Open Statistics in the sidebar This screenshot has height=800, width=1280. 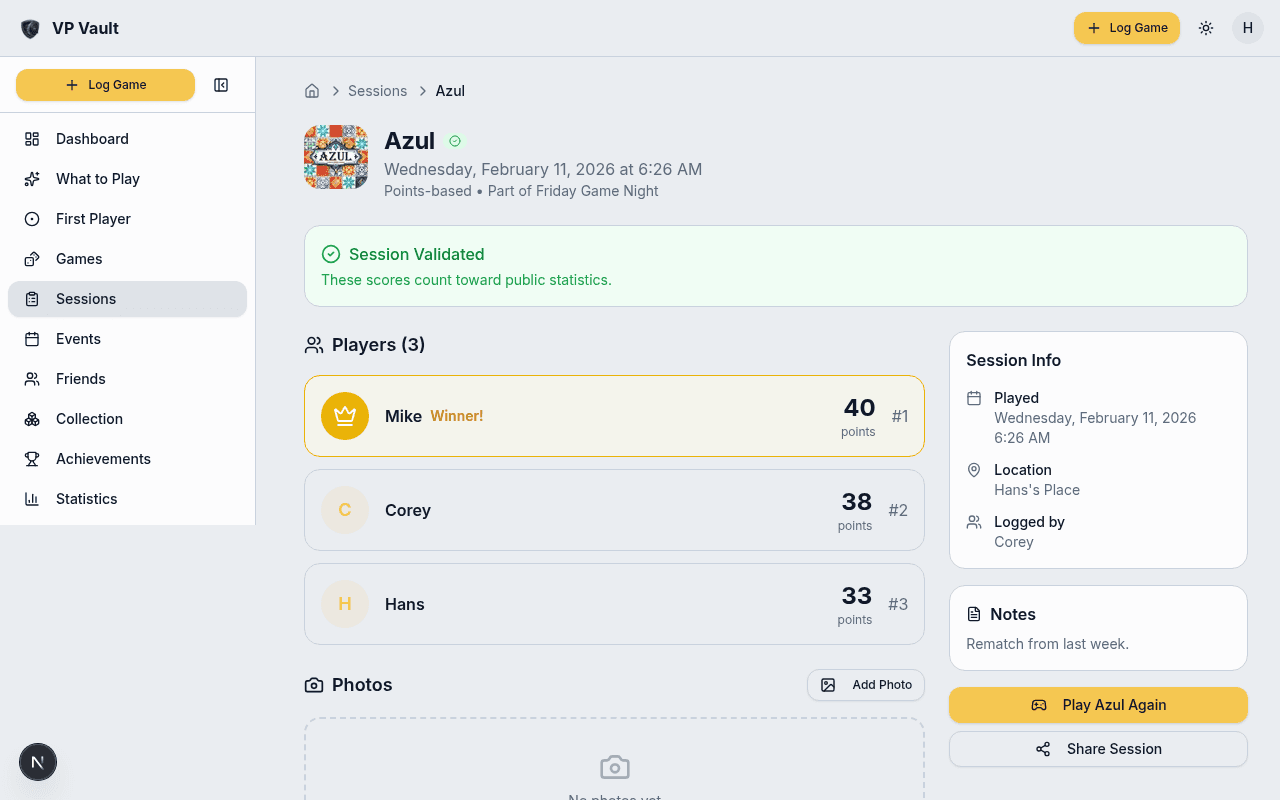[86, 499]
